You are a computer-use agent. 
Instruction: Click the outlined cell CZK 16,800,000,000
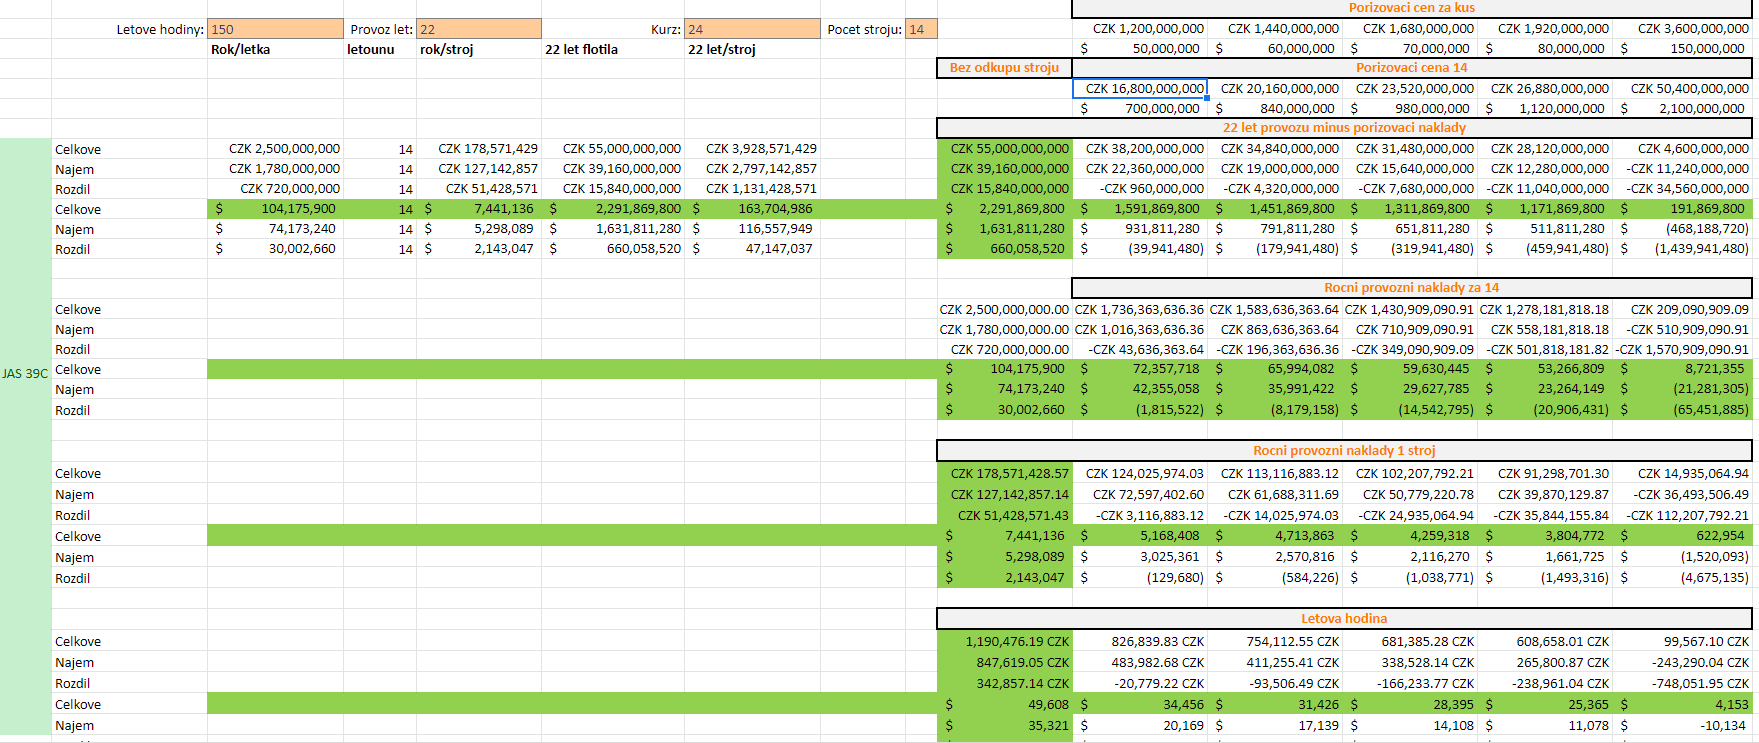pos(1140,89)
